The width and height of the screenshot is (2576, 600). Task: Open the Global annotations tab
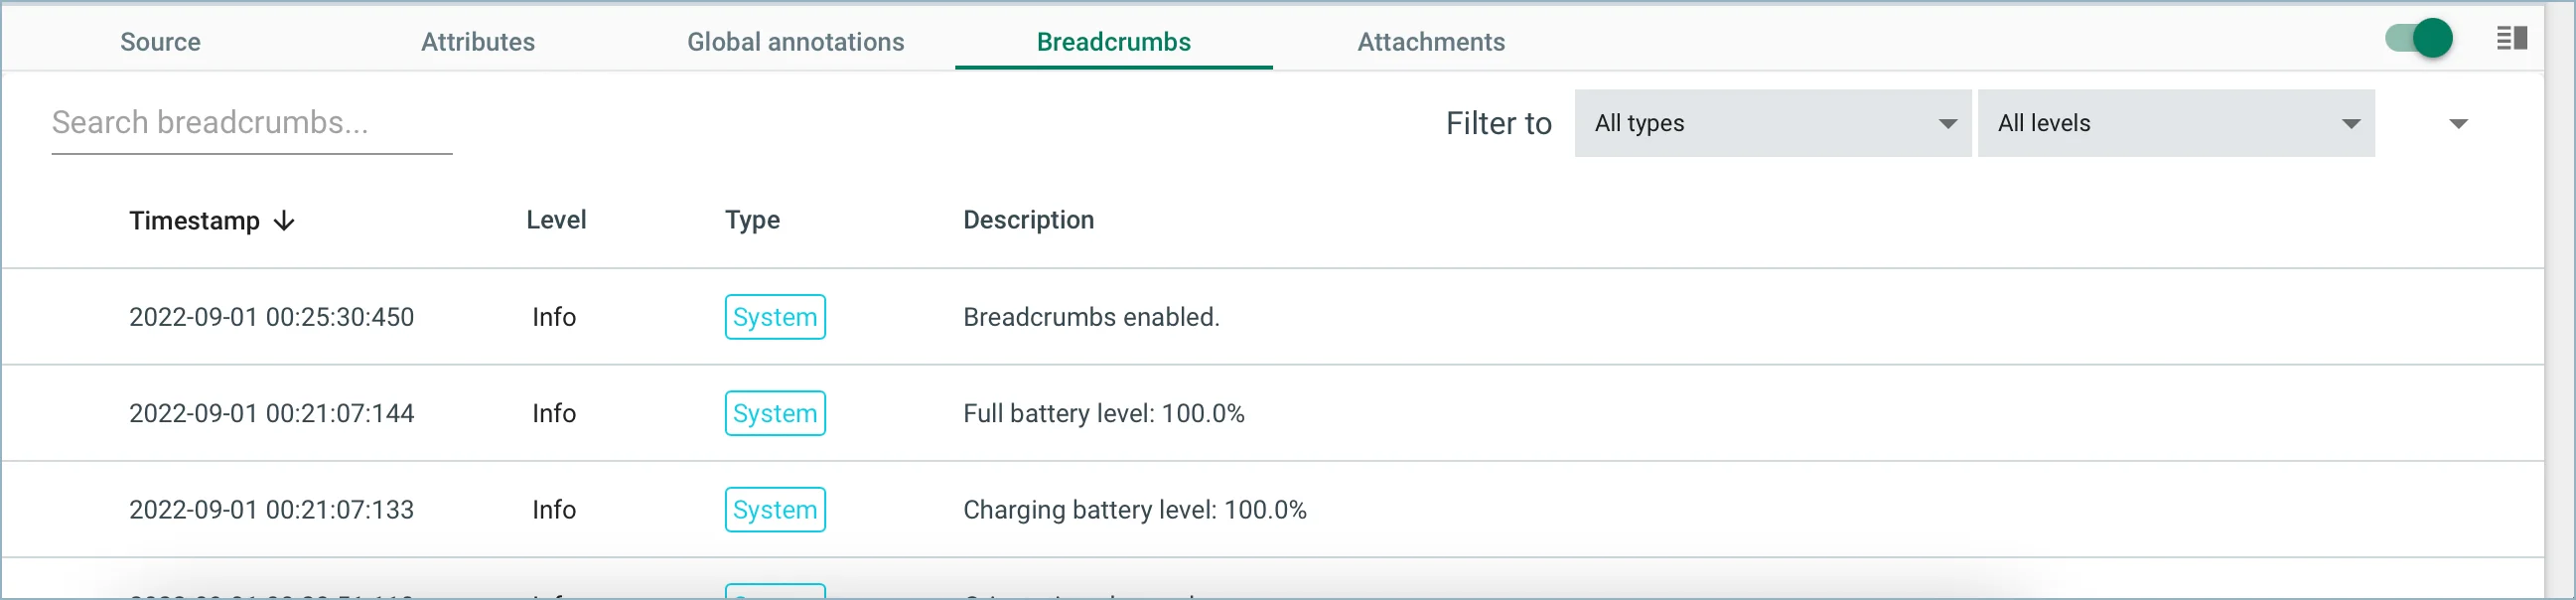794,42
